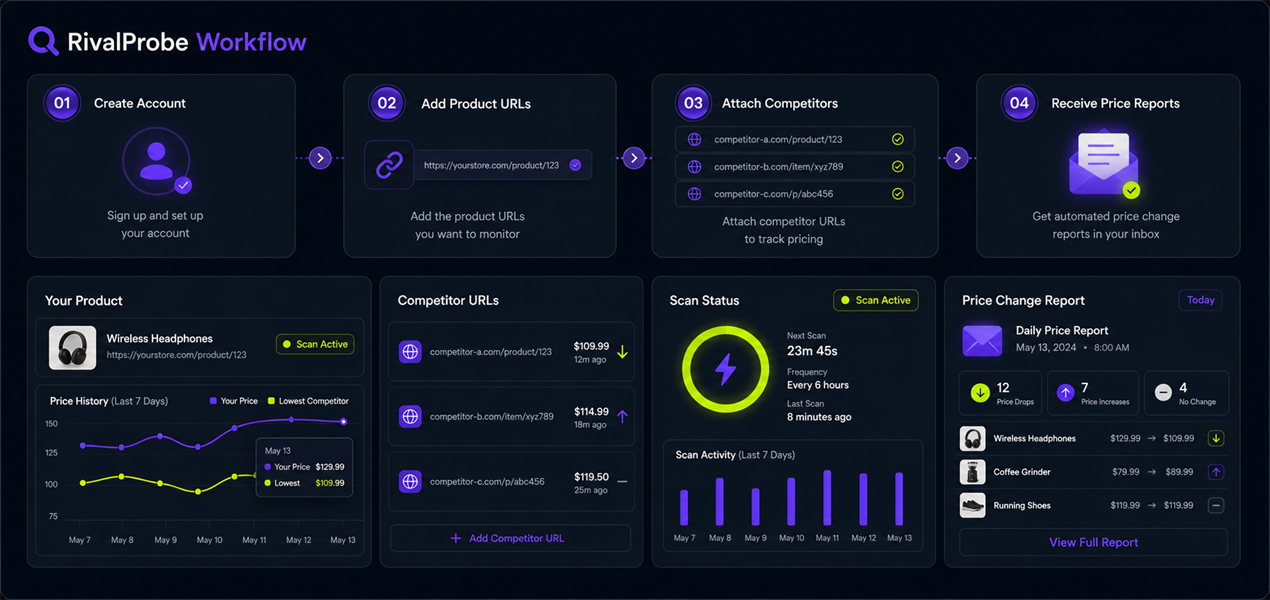
Task: Click the '23m 45s' next scan value
Action: [812, 351]
